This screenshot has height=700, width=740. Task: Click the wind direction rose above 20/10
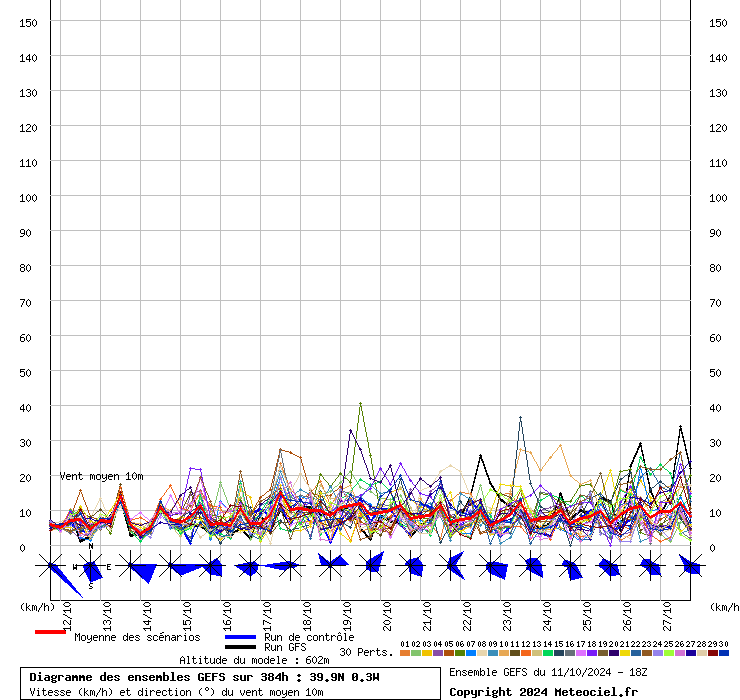pos(370,566)
